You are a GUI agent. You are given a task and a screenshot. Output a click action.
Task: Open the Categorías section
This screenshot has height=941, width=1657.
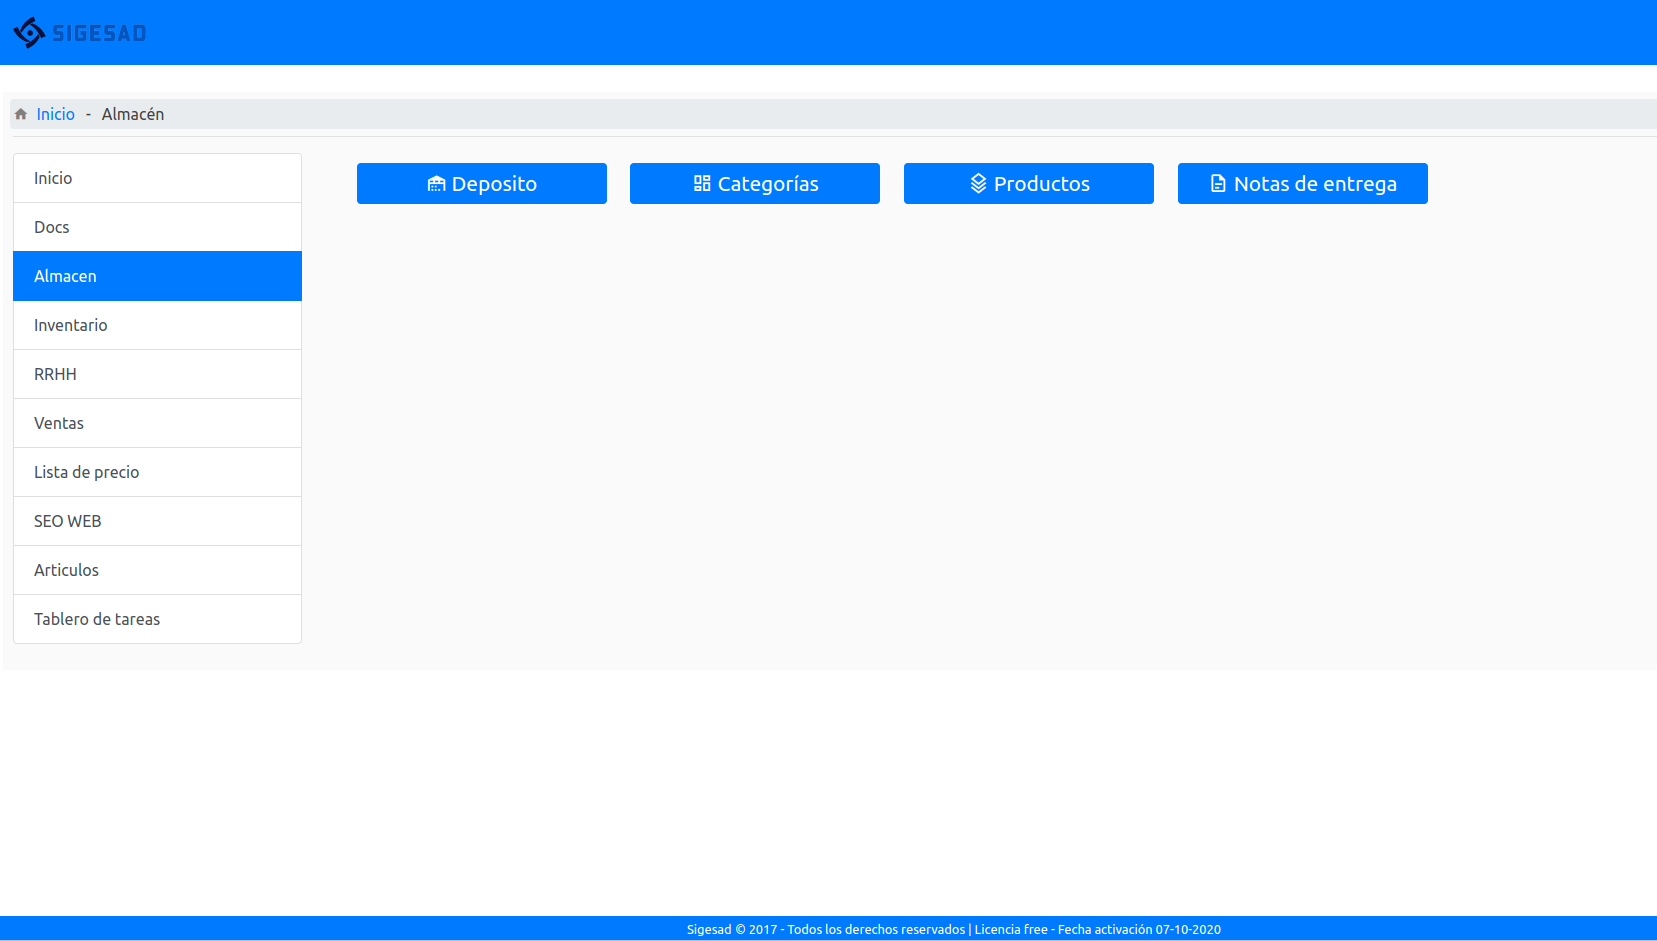pyautogui.click(x=755, y=184)
